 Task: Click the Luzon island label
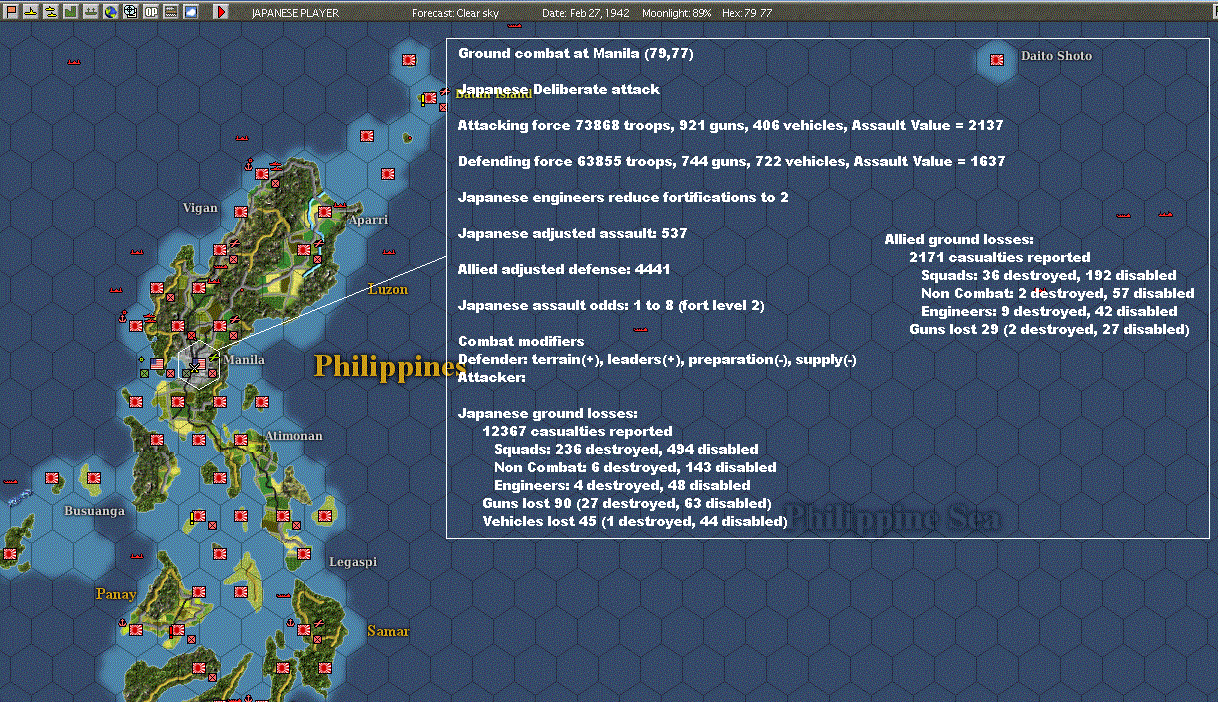click(388, 289)
